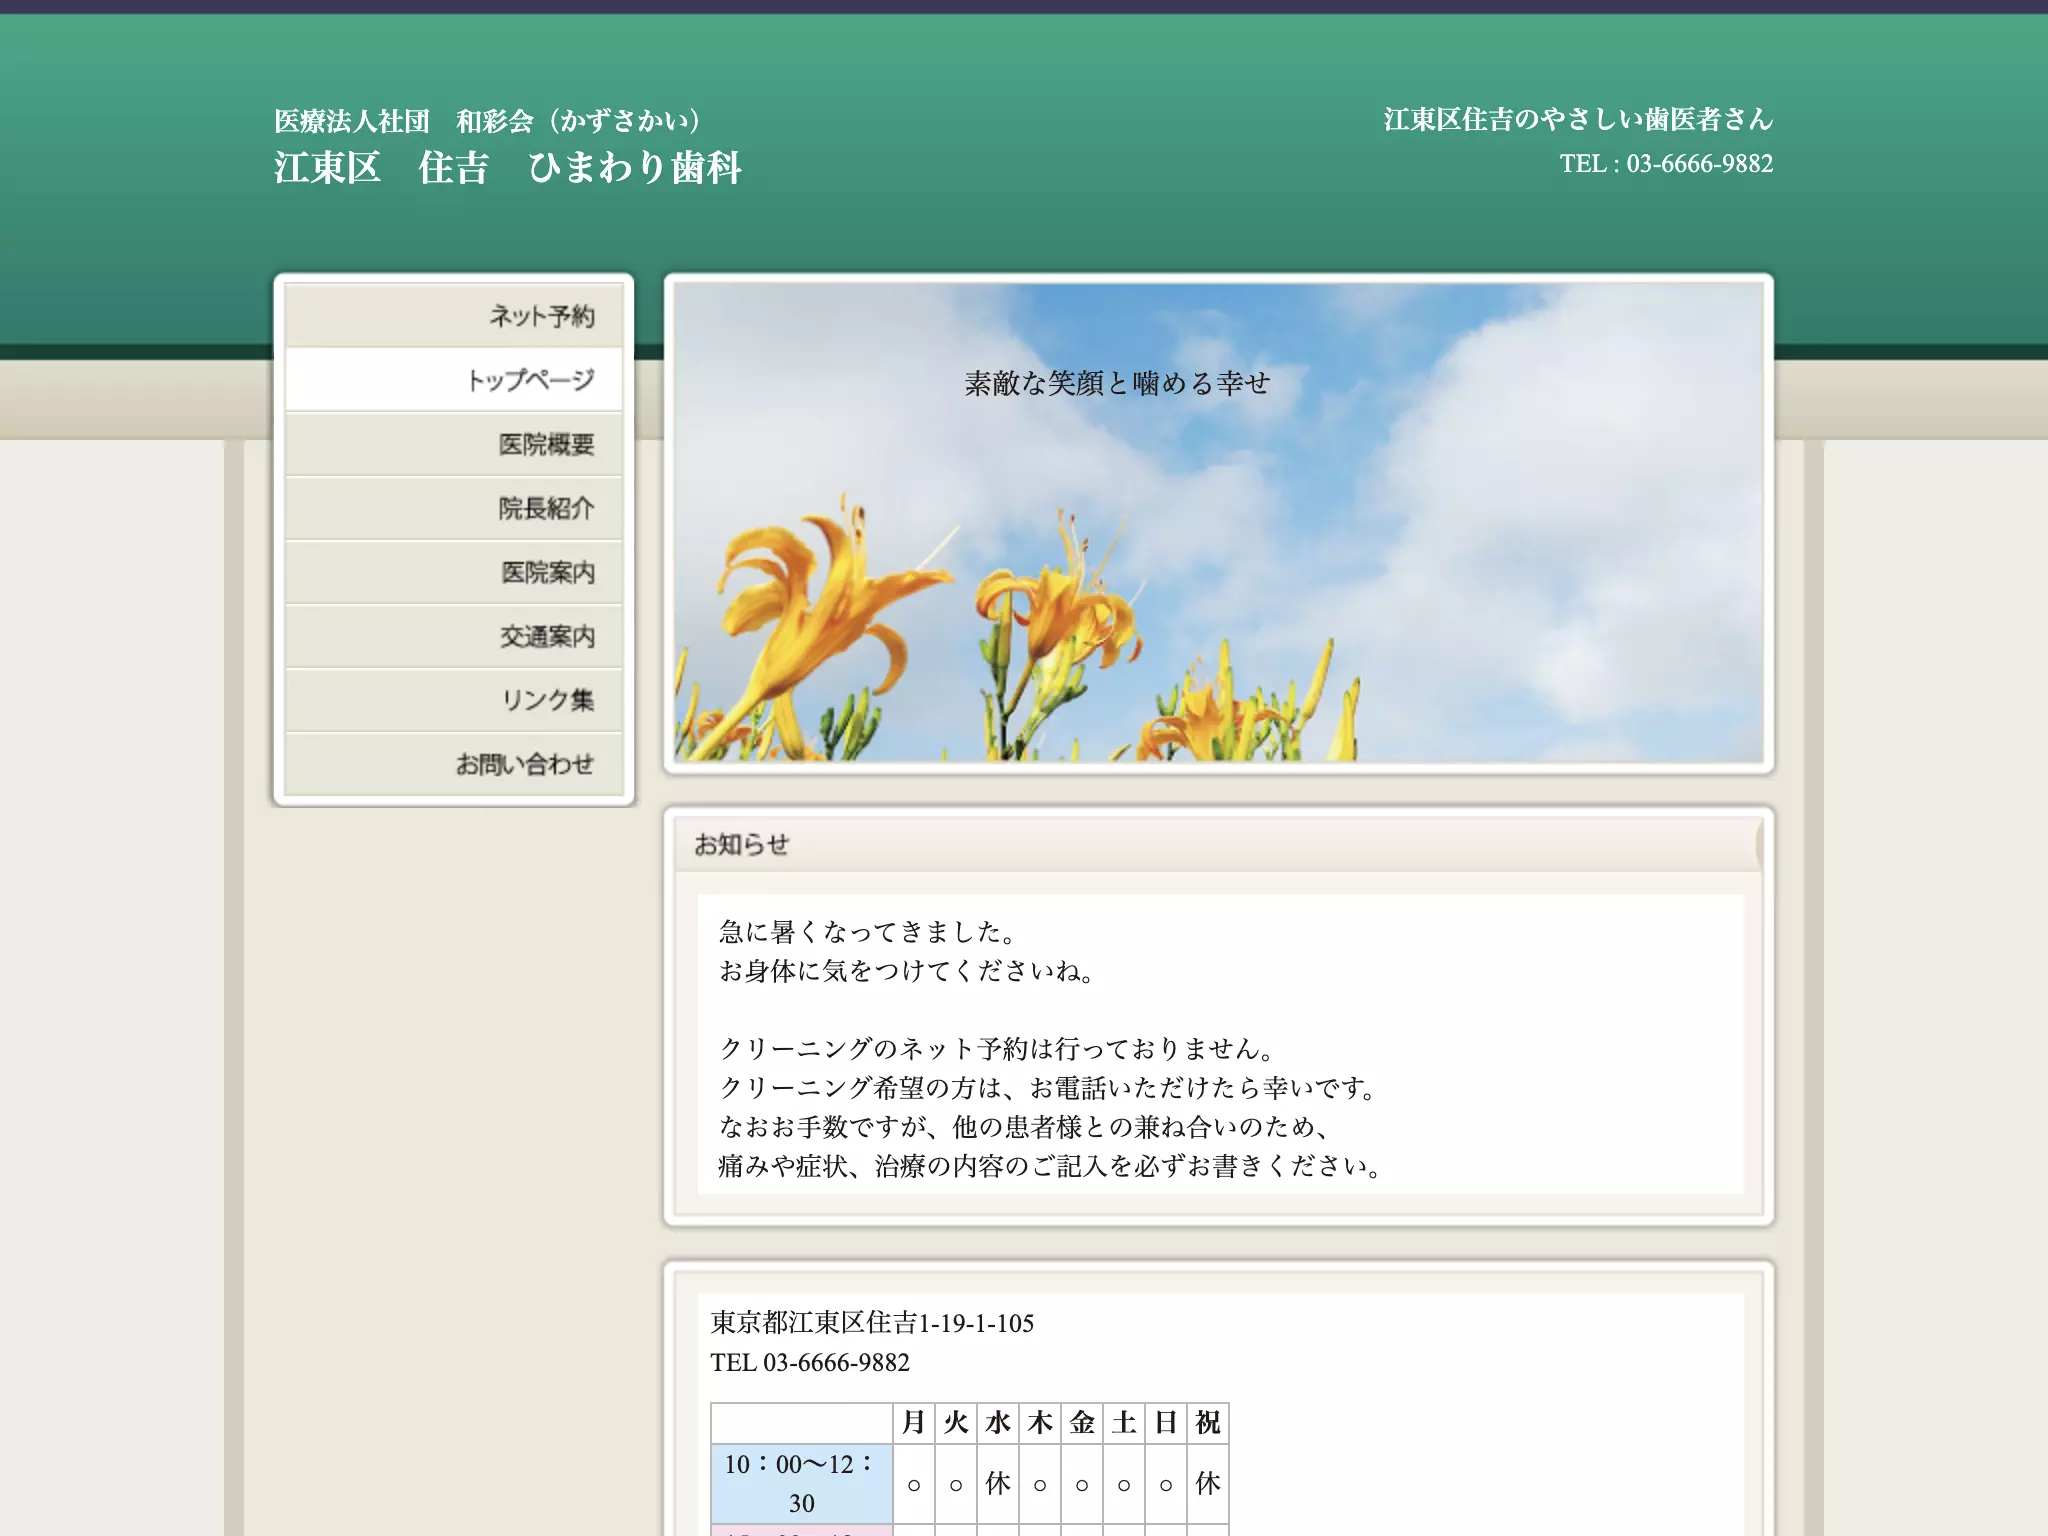Click the address 東京都江東区住吉1-19-1-105
The image size is (2048, 1536).
coord(872,1323)
